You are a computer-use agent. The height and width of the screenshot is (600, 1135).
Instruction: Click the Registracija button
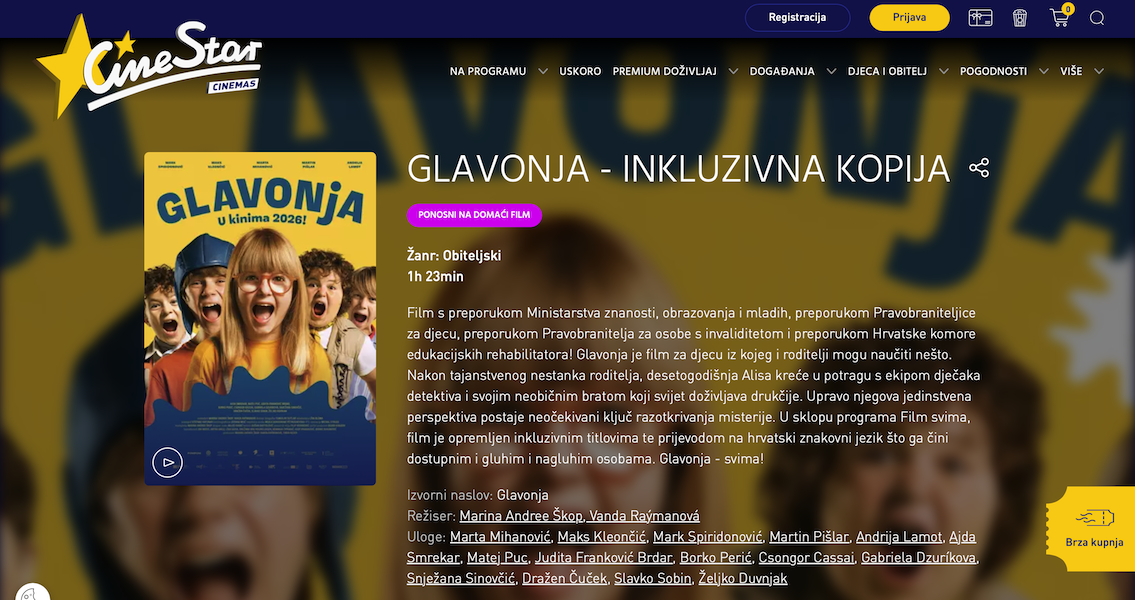(x=797, y=17)
